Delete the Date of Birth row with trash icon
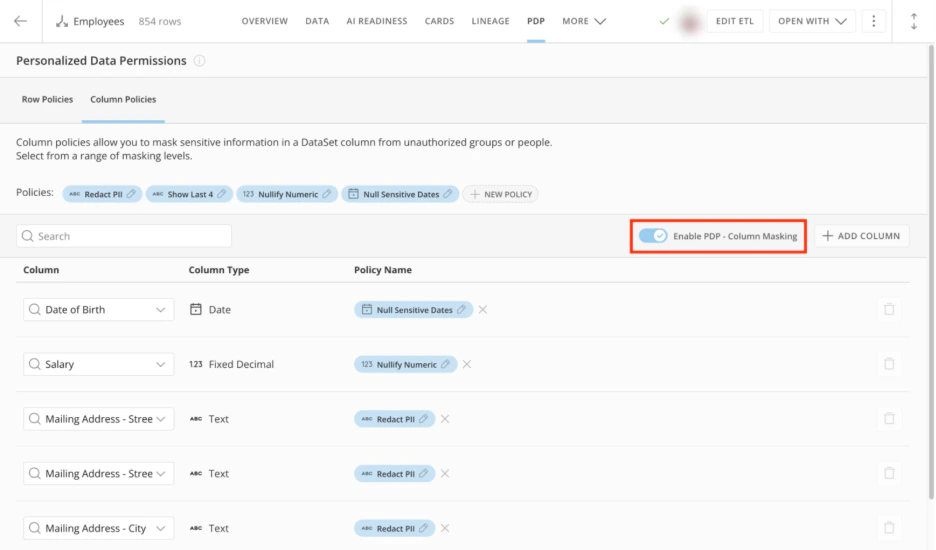Screen dimensions: 936x550 [889, 309]
